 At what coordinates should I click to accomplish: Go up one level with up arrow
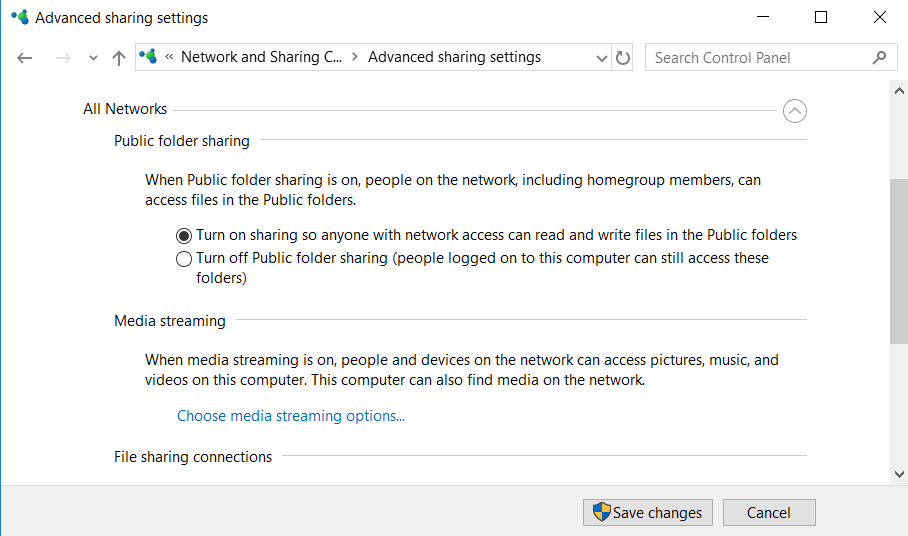pyautogui.click(x=119, y=58)
